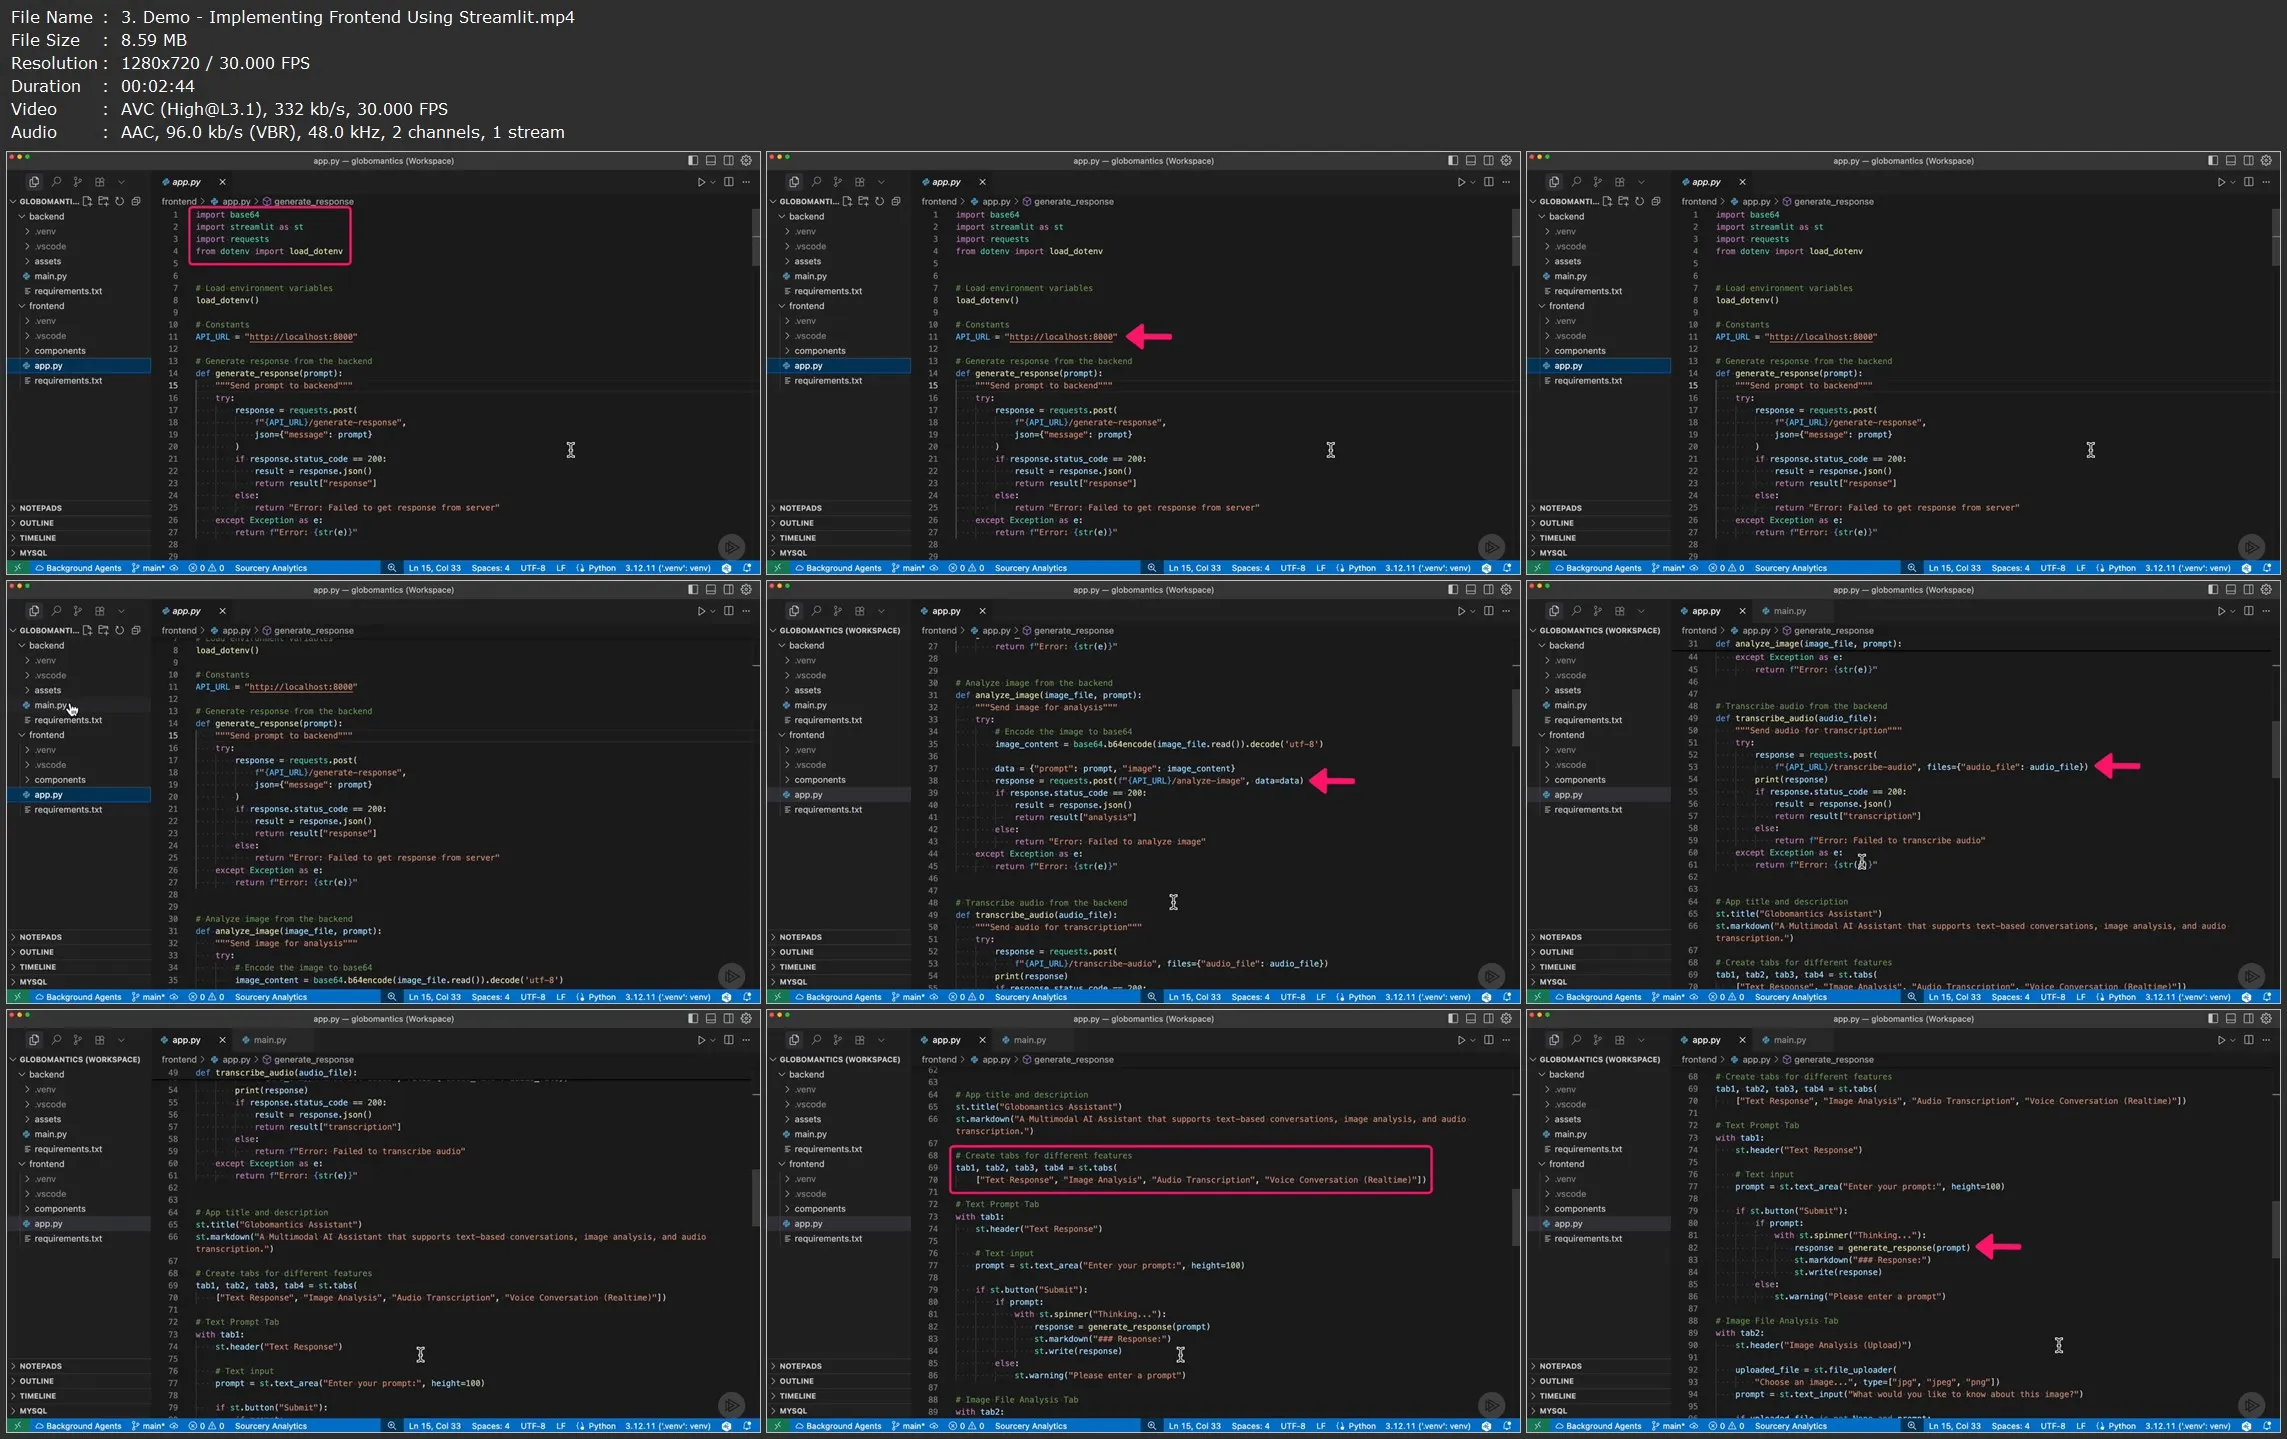Toggle secondary sidebar in bottom-right frame
2287x1439 pixels.
click(x=2249, y=1018)
